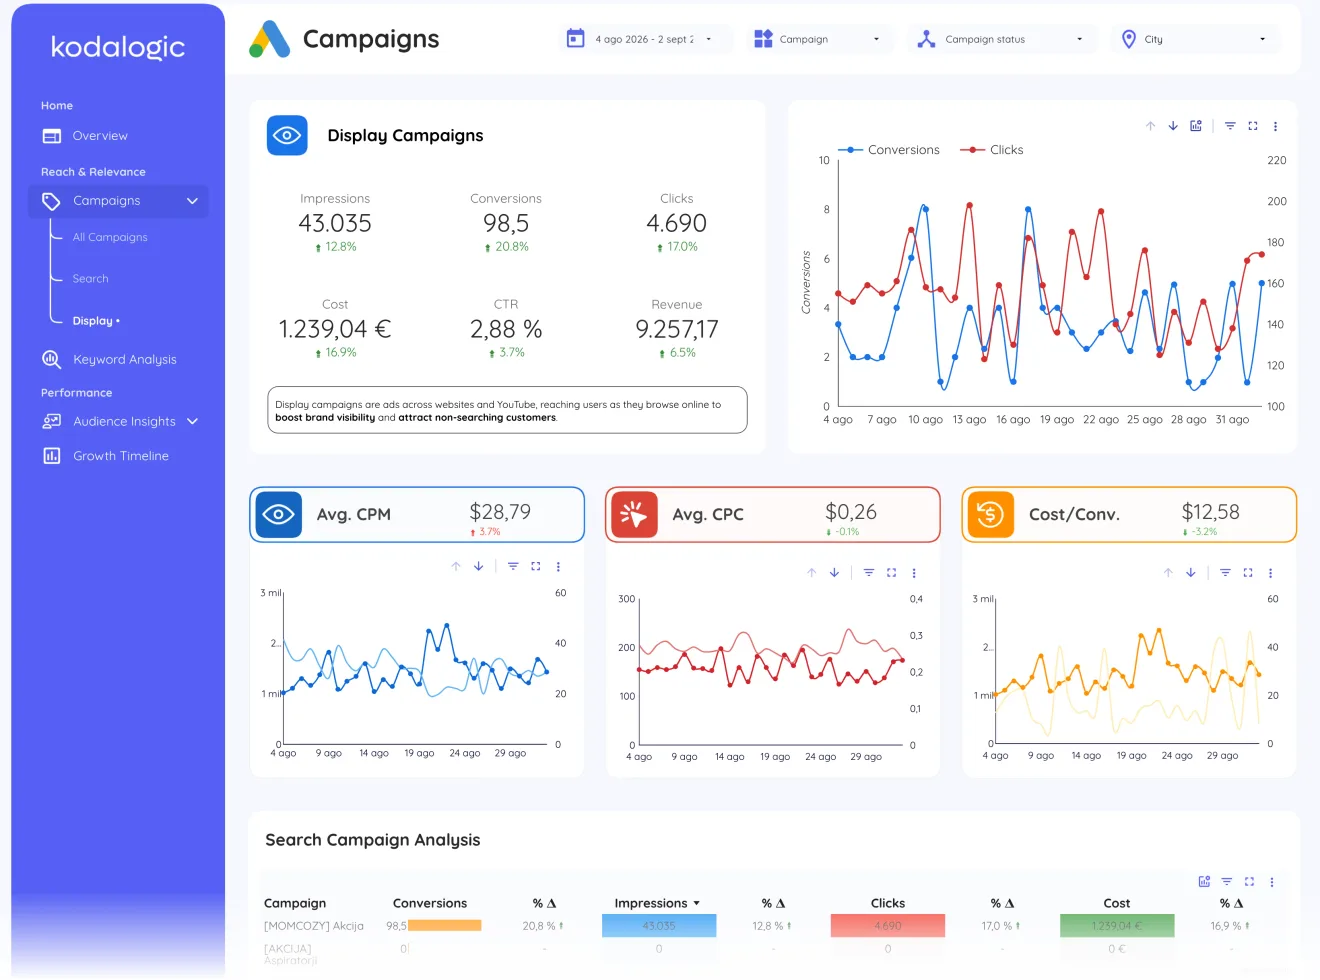This screenshot has height=980, width=1320.
Task: Open the City filter dropdown
Action: click(1263, 39)
